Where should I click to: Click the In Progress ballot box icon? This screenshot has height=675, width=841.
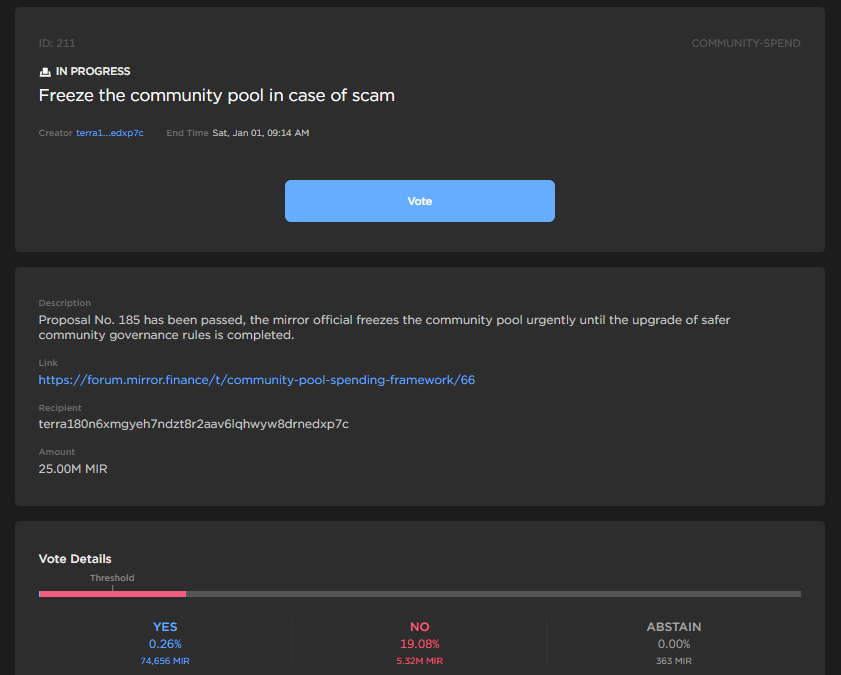pyautogui.click(x=45, y=72)
